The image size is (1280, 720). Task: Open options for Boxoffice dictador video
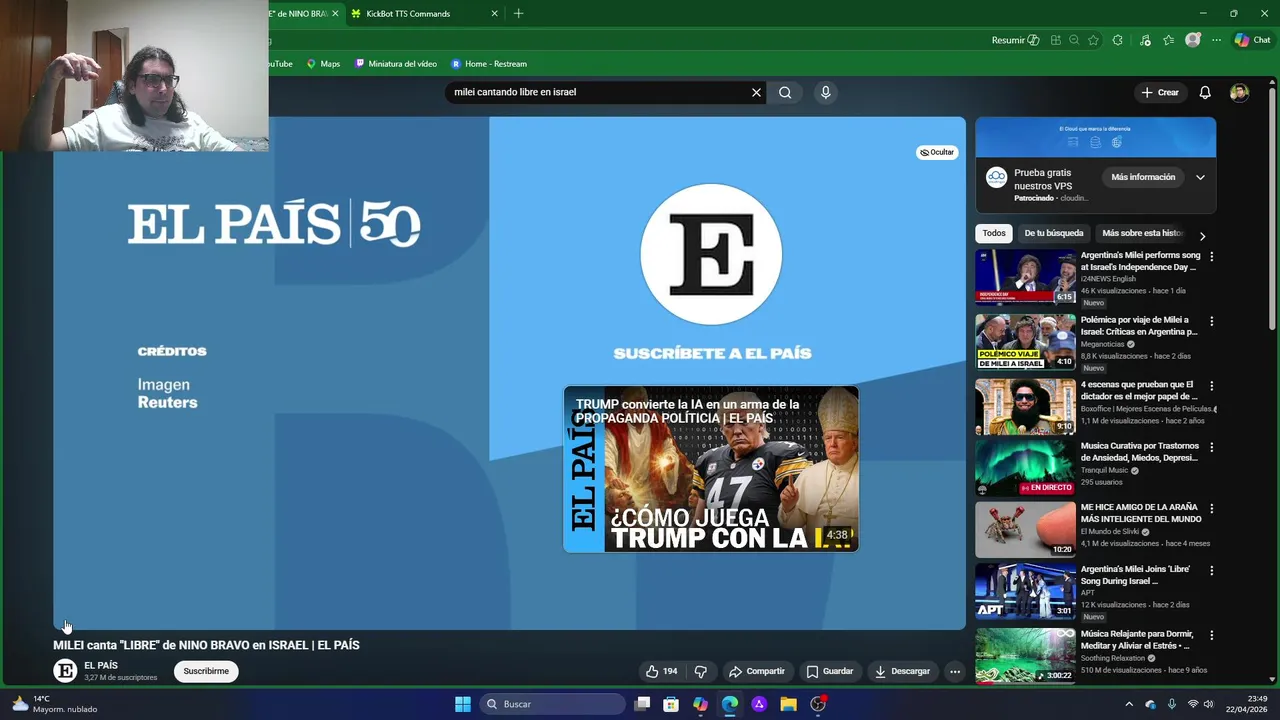click(x=1212, y=386)
